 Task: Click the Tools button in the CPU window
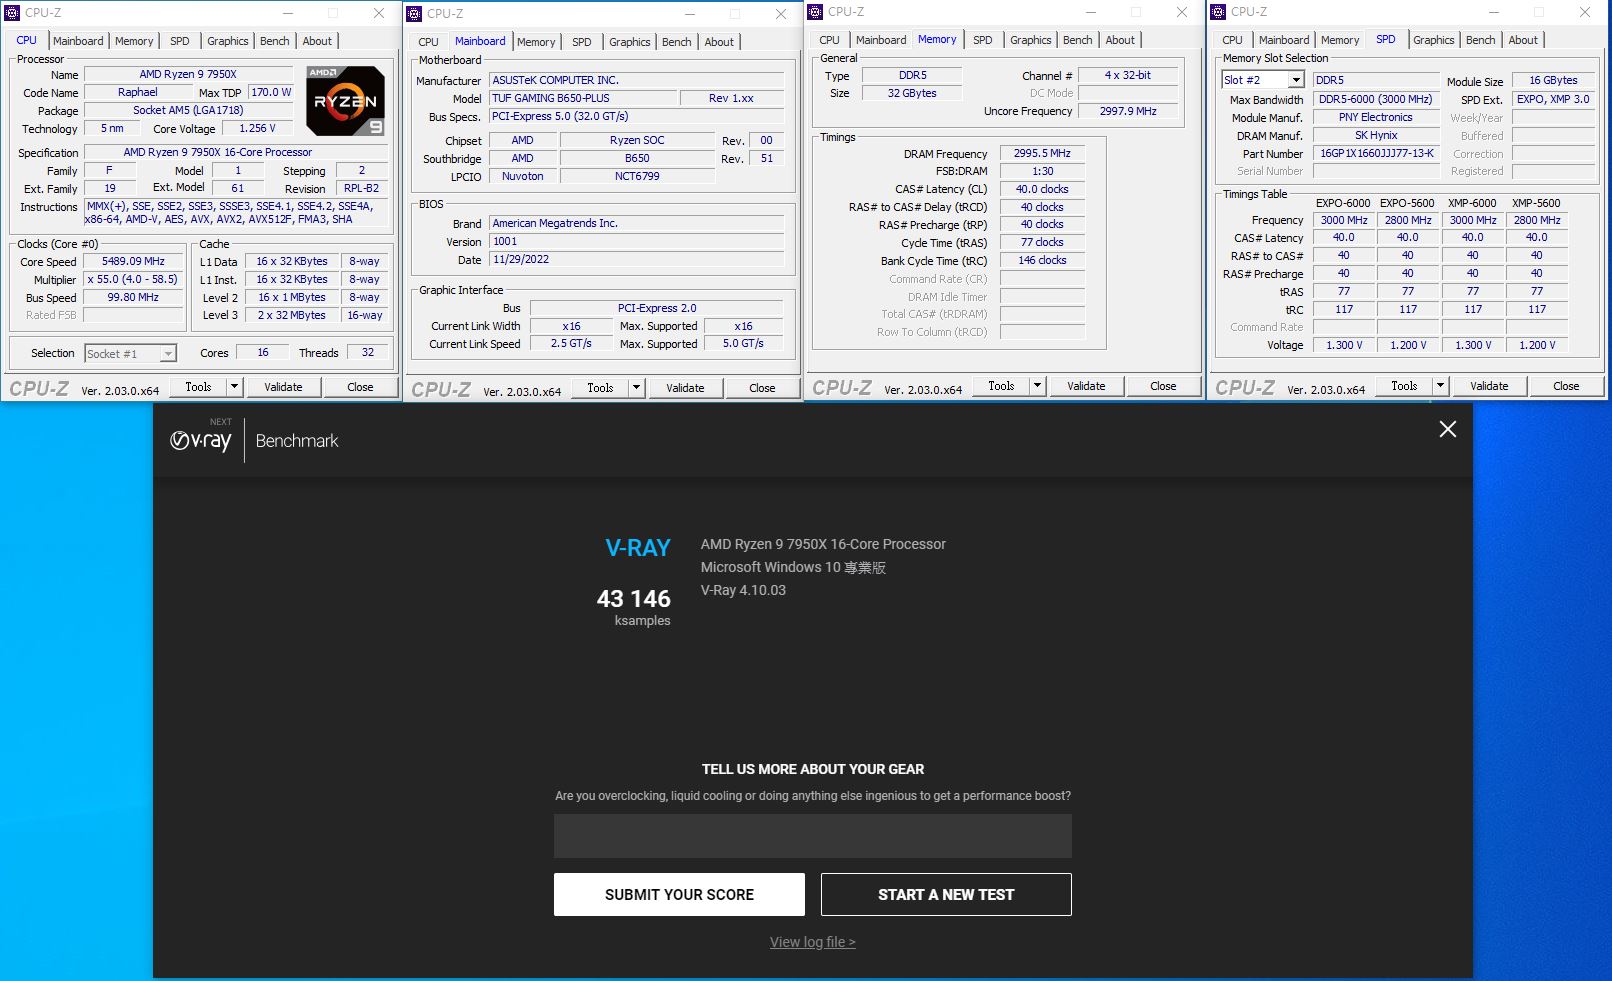(198, 387)
